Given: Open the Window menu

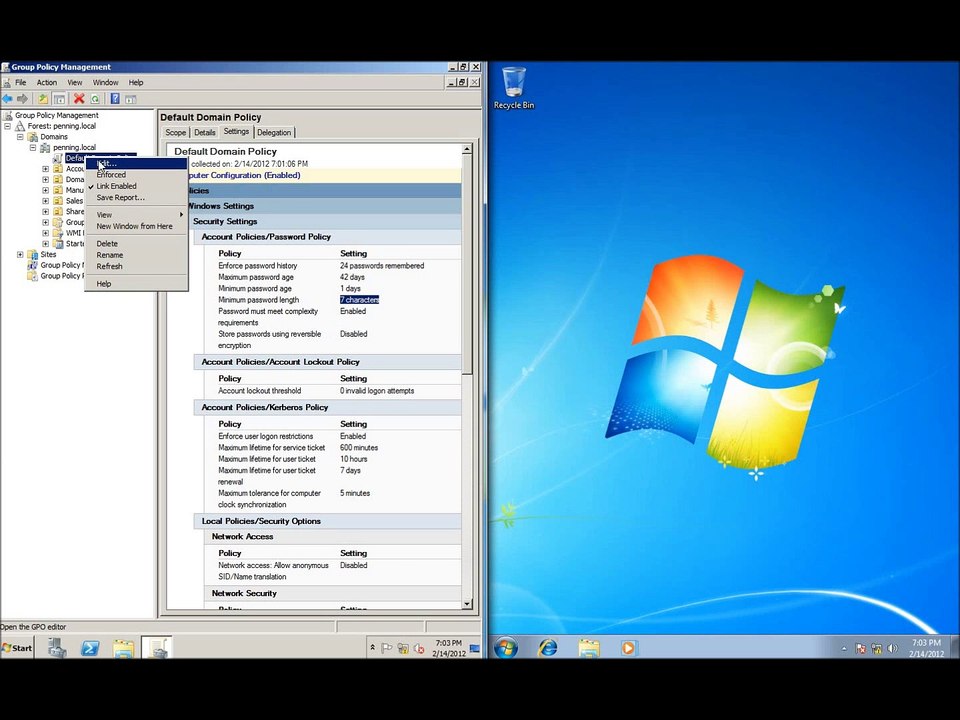Looking at the screenshot, I should coord(105,83).
